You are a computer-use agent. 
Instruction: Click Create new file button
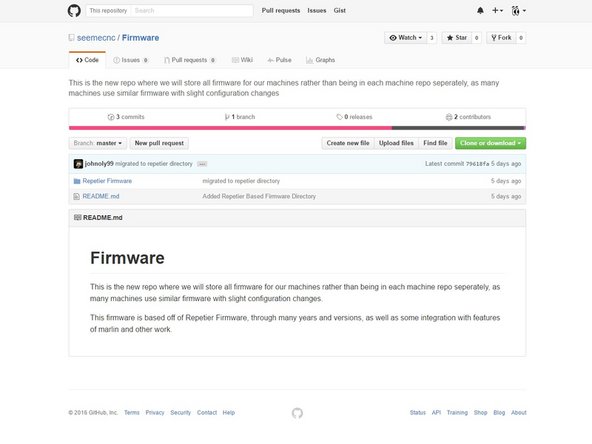[x=348, y=143]
